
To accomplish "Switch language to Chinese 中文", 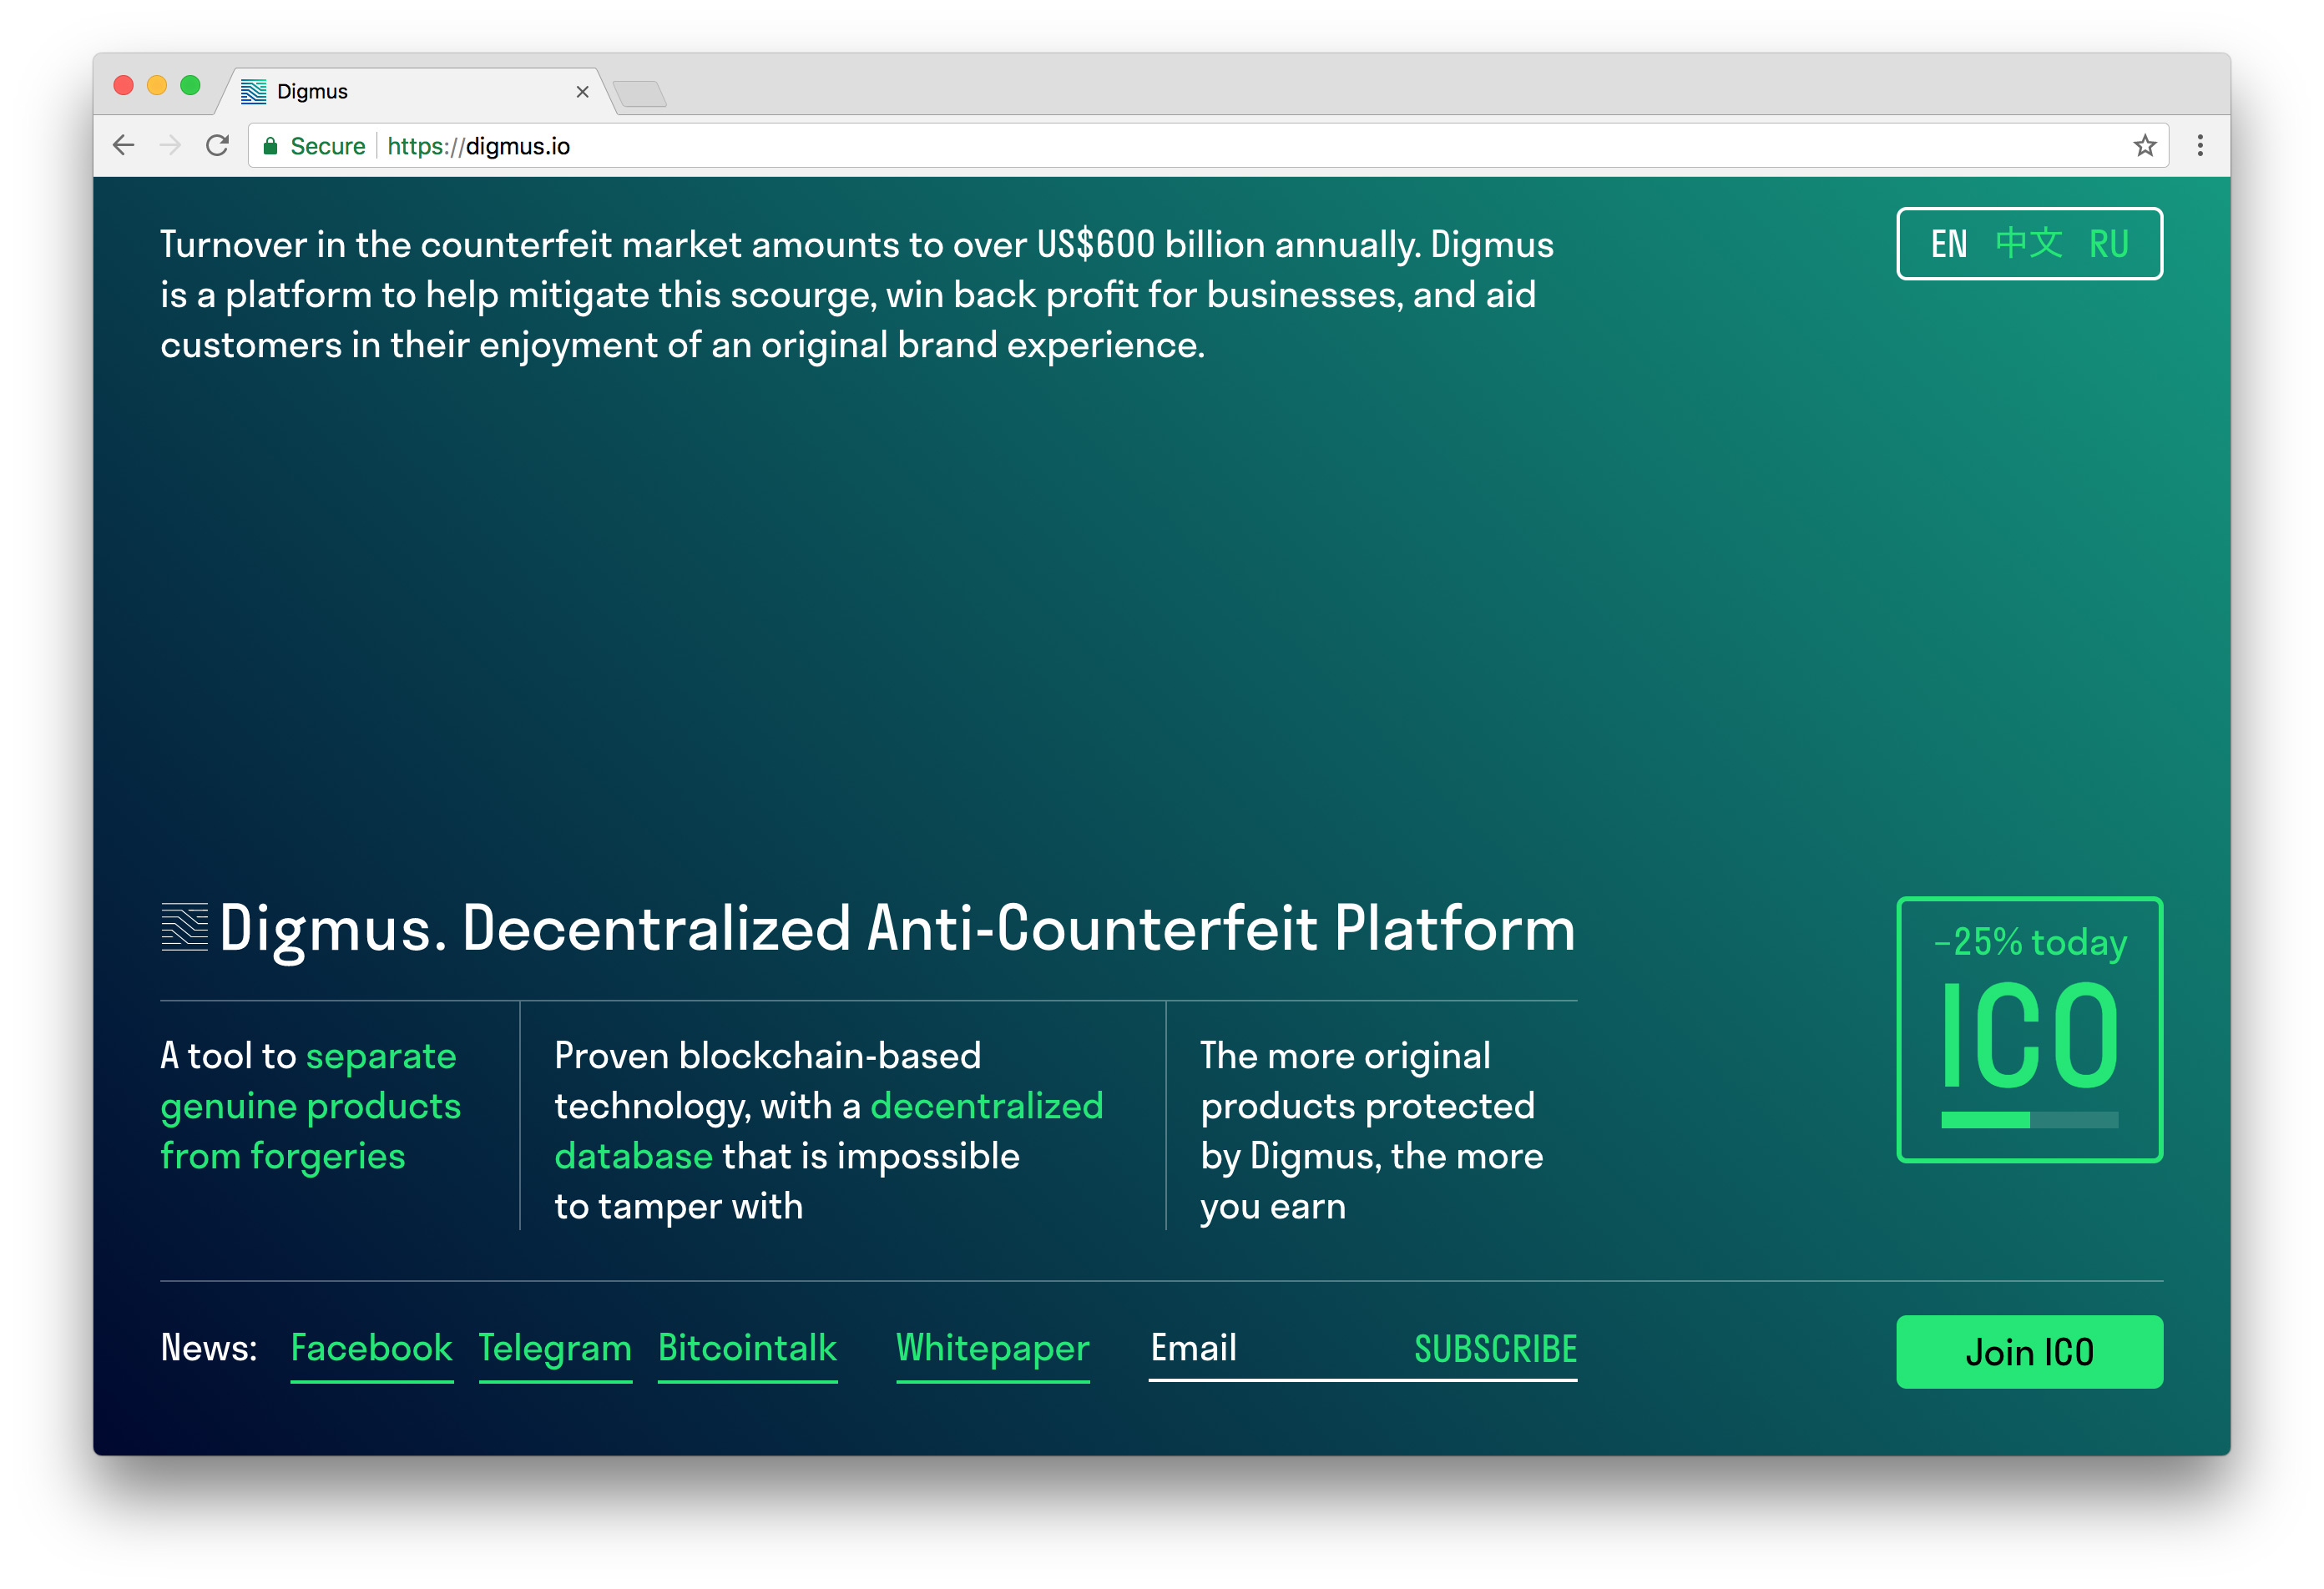I will tap(2028, 244).
